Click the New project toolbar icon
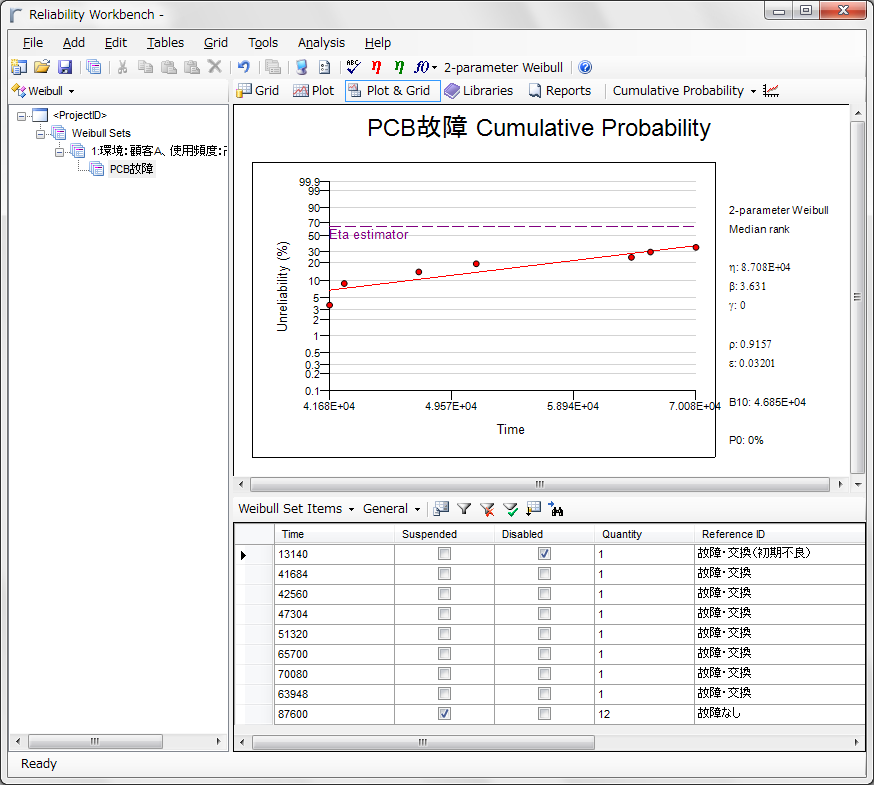Image resolution: width=874 pixels, height=785 pixels. (x=19, y=67)
